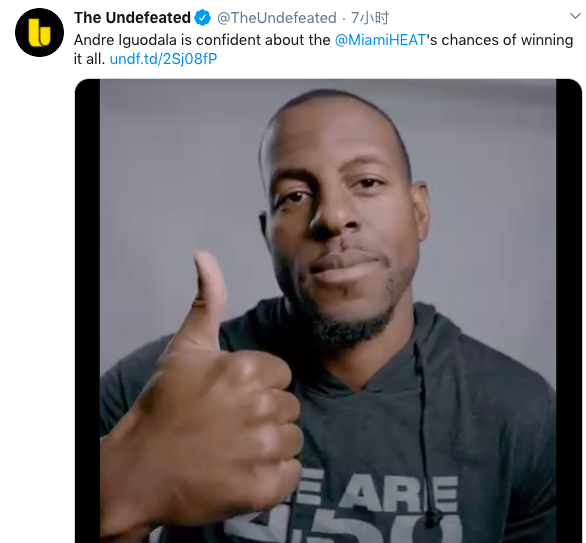Follow the @MiamiHEAT mention link
586x543 pixels.
coord(380,40)
